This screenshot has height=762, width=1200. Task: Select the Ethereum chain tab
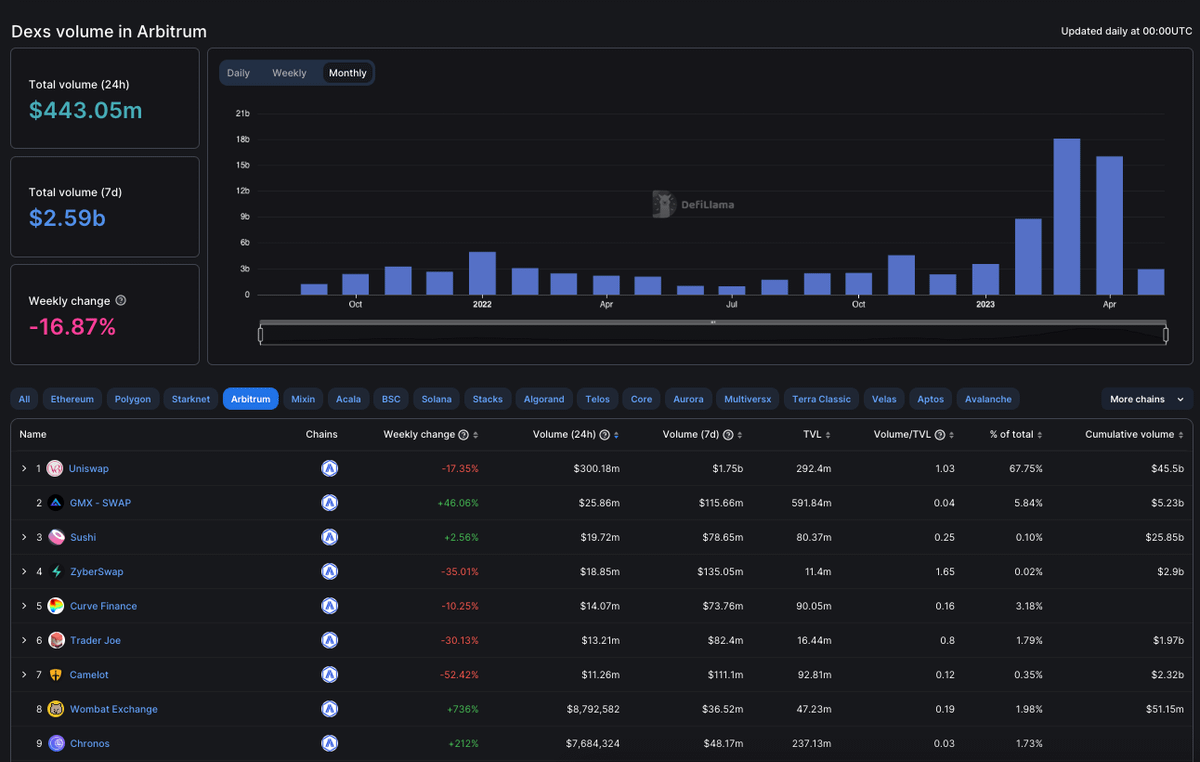click(x=72, y=399)
